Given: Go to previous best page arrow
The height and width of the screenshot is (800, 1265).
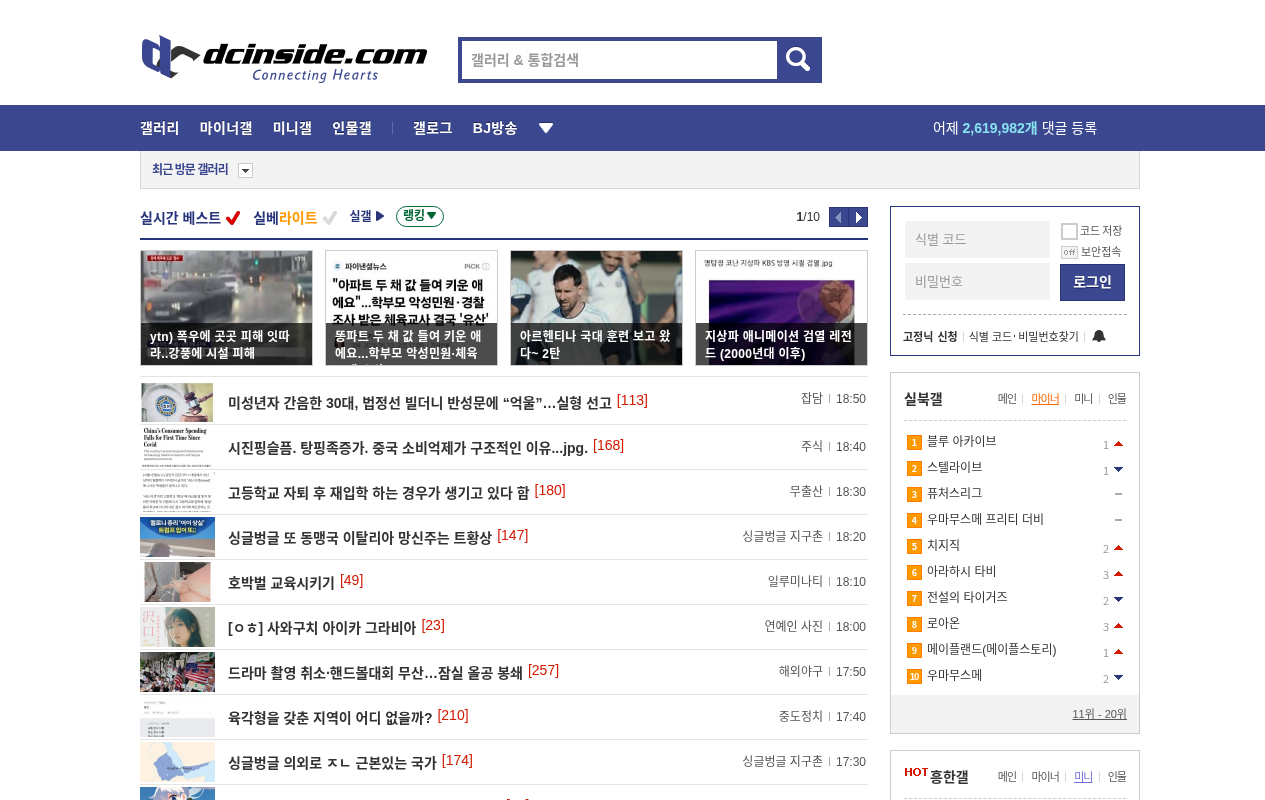Looking at the screenshot, I should click(839, 217).
